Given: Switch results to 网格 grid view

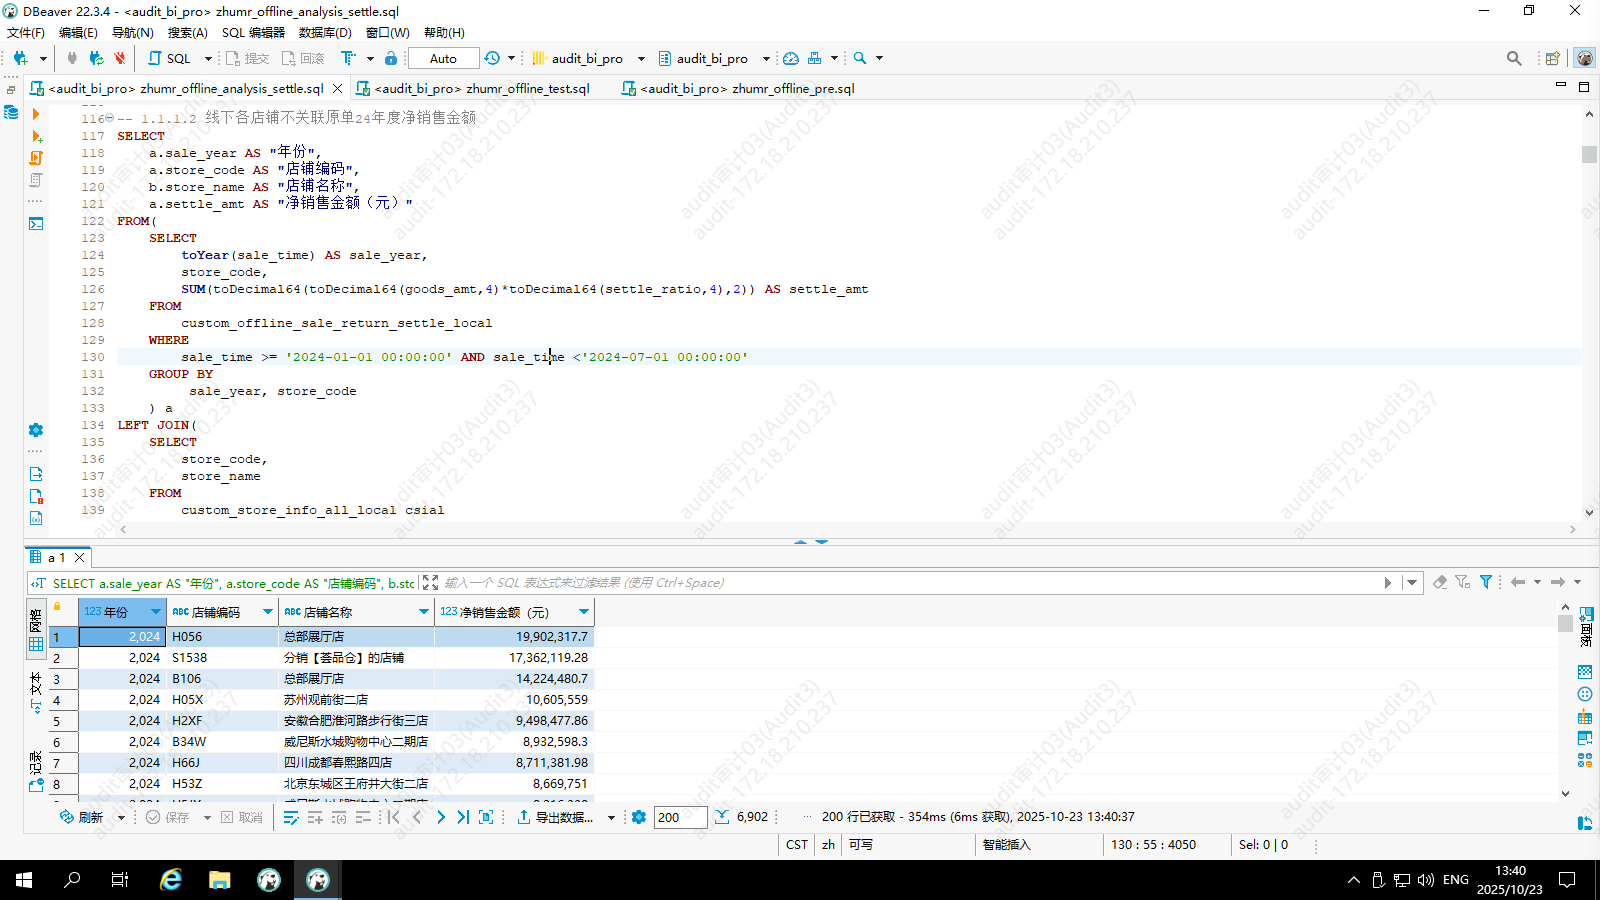Looking at the screenshot, I should click(x=36, y=632).
